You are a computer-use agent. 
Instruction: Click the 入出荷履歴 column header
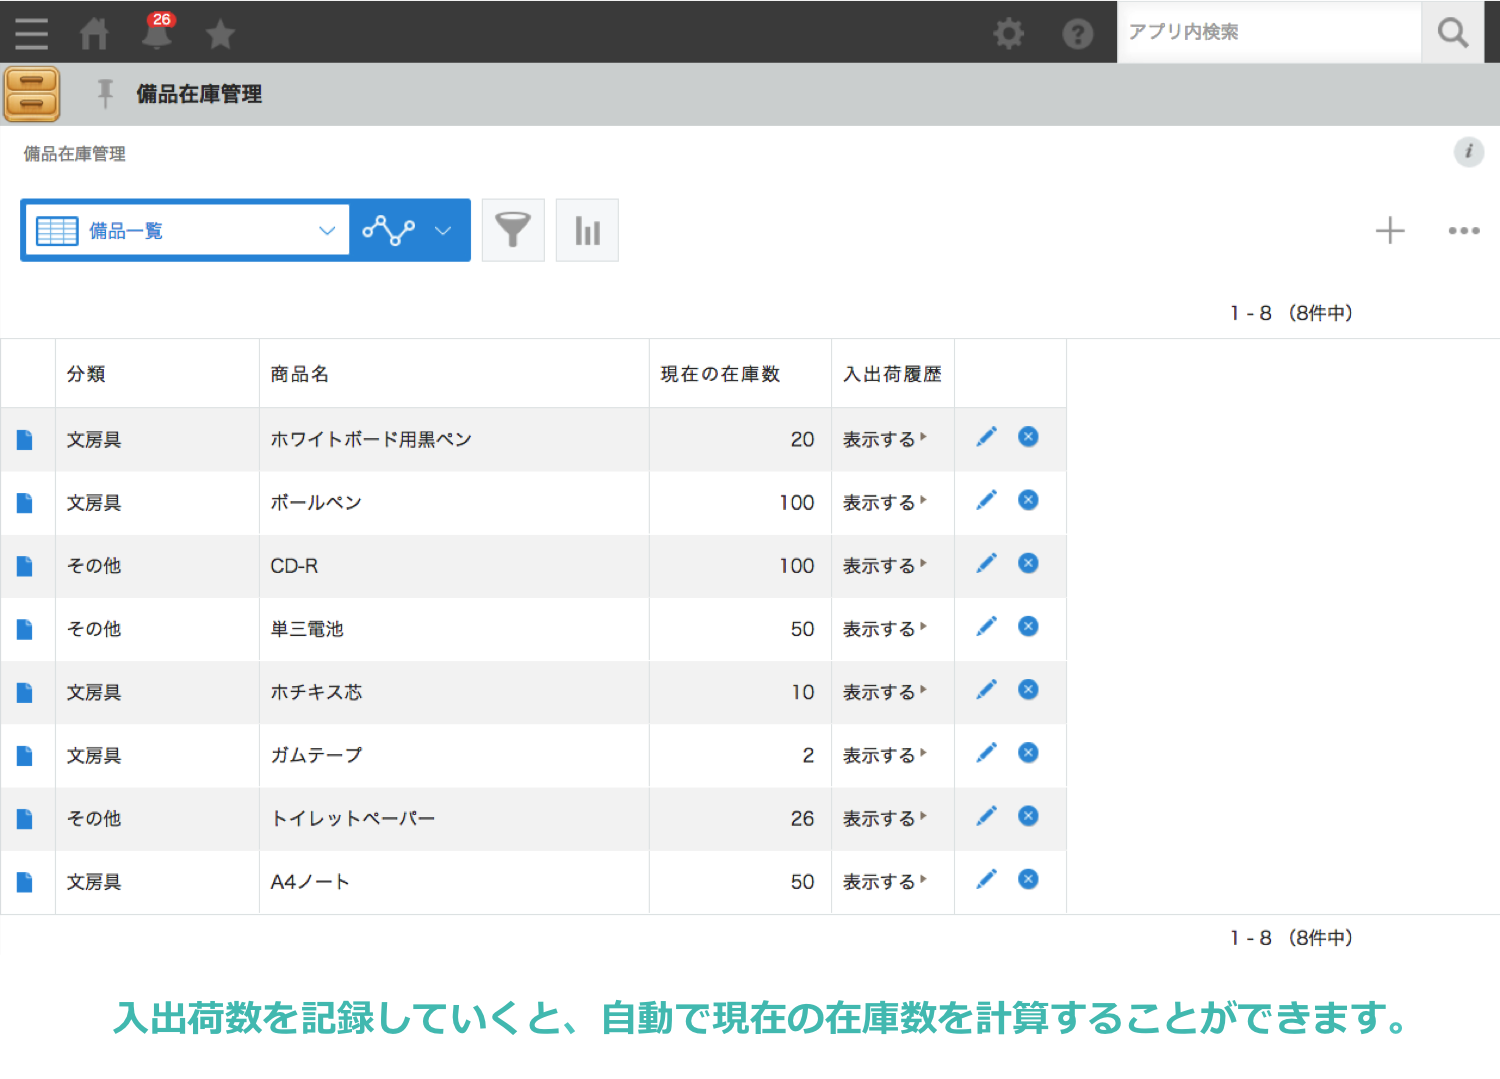(892, 374)
